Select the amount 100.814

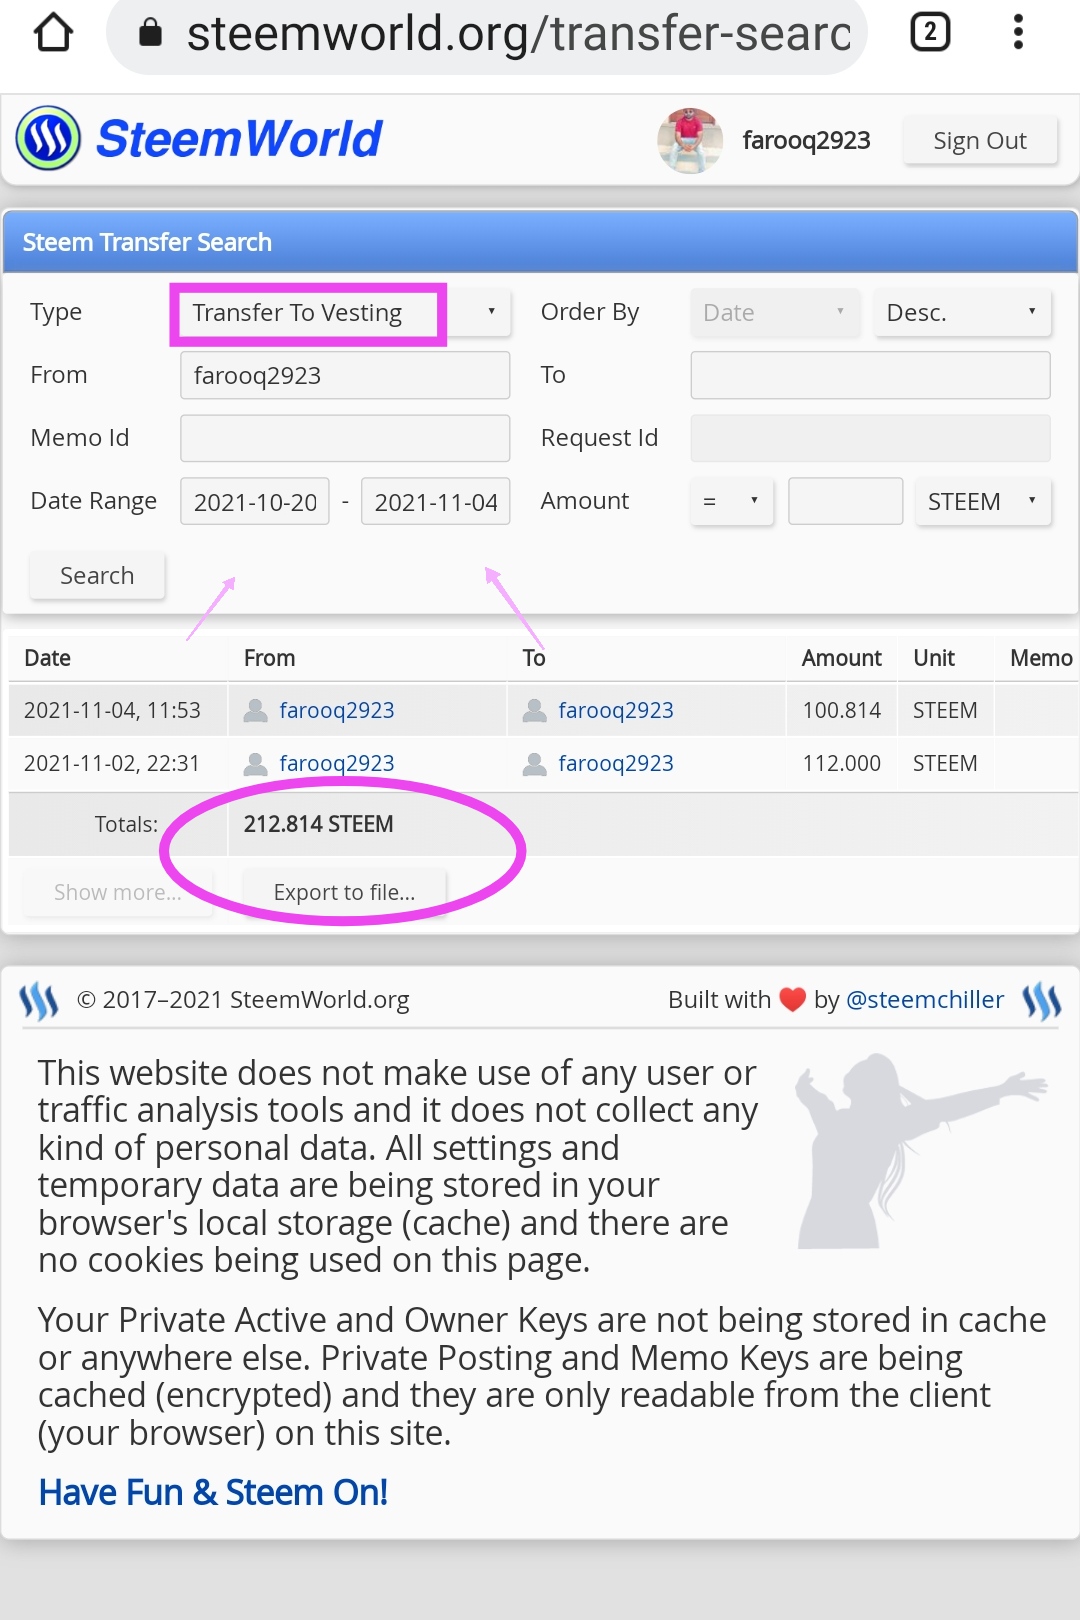point(841,711)
